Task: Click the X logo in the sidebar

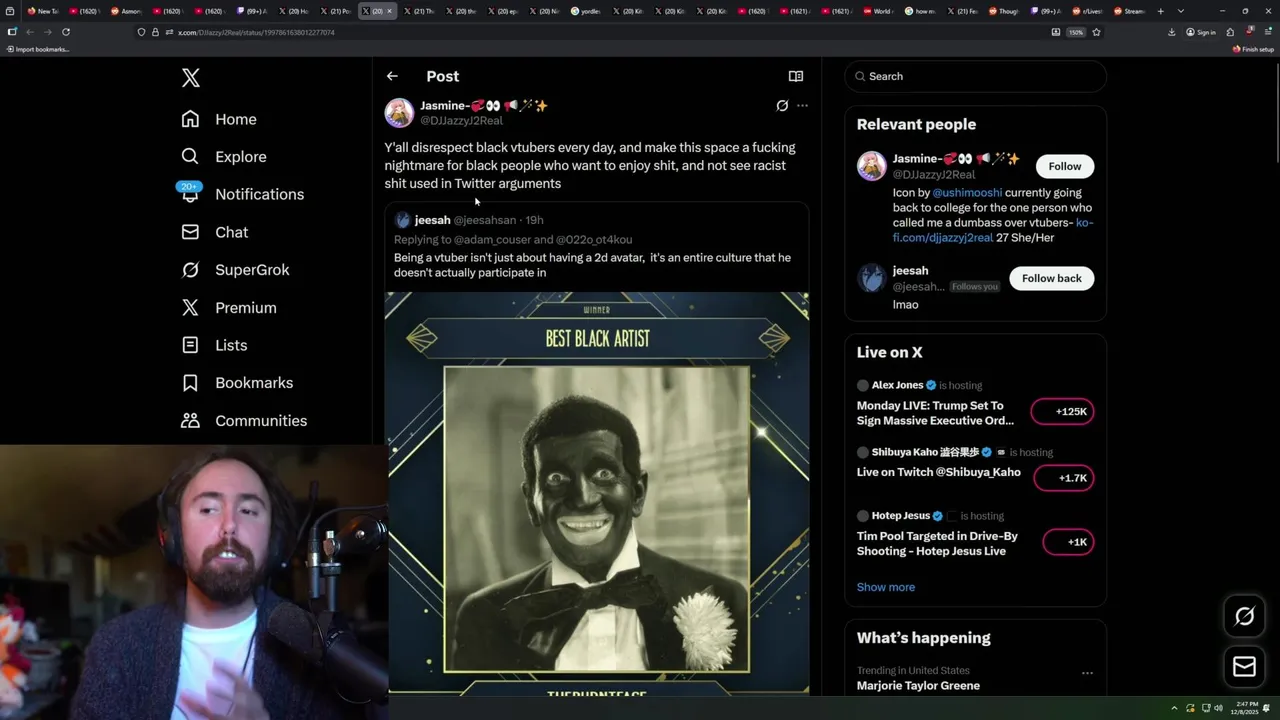Action: [x=190, y=78]
